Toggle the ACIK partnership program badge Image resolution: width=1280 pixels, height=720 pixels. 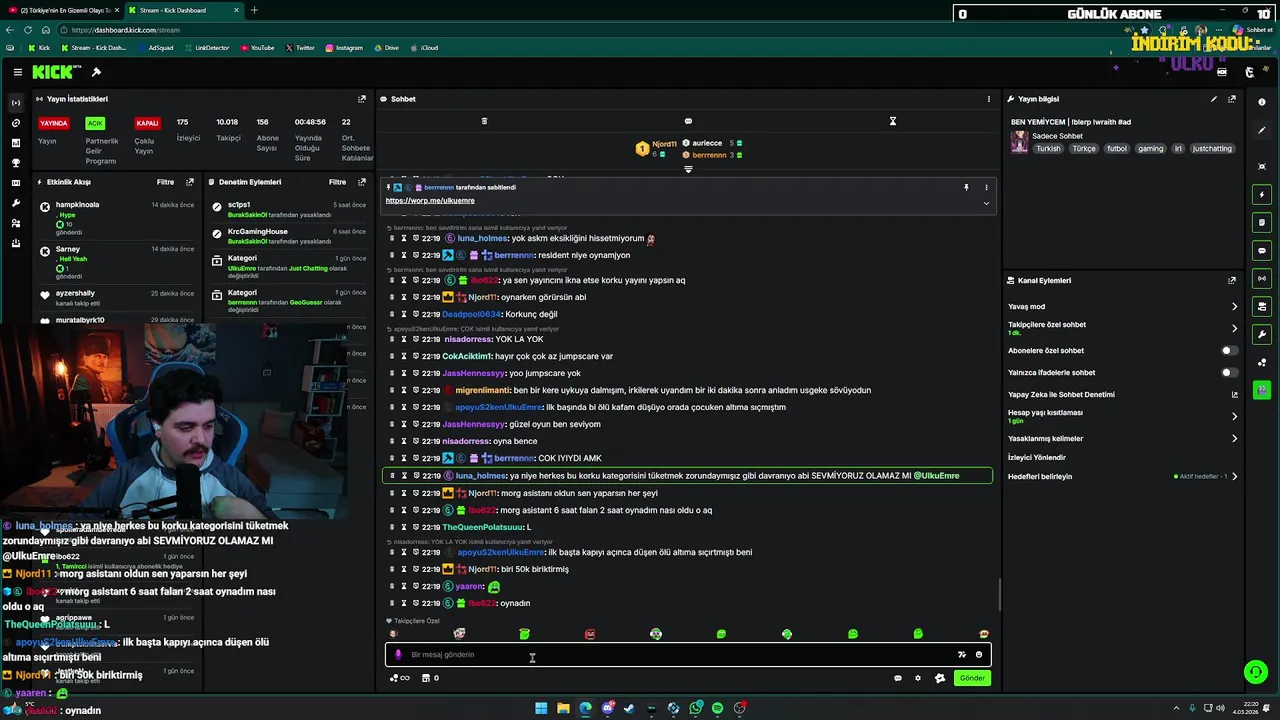tap(95, 123)
